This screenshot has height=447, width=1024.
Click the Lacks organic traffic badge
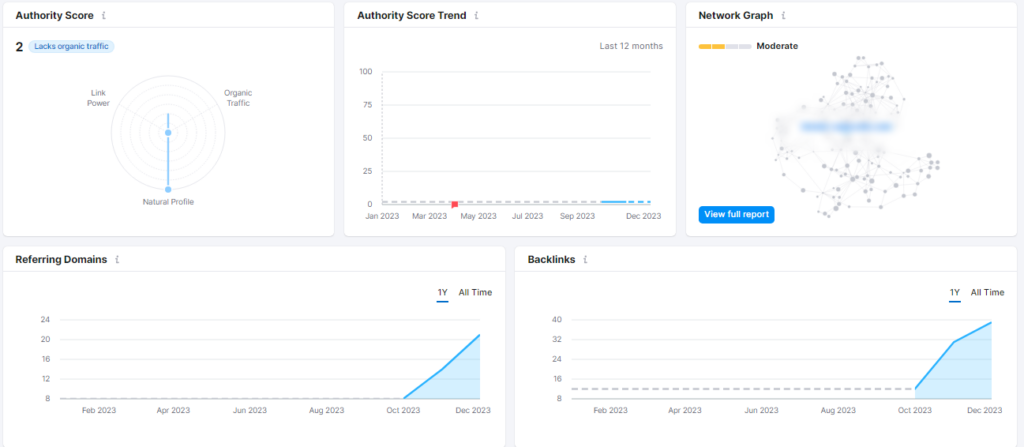pyautogui.click(x=71, y=46)
